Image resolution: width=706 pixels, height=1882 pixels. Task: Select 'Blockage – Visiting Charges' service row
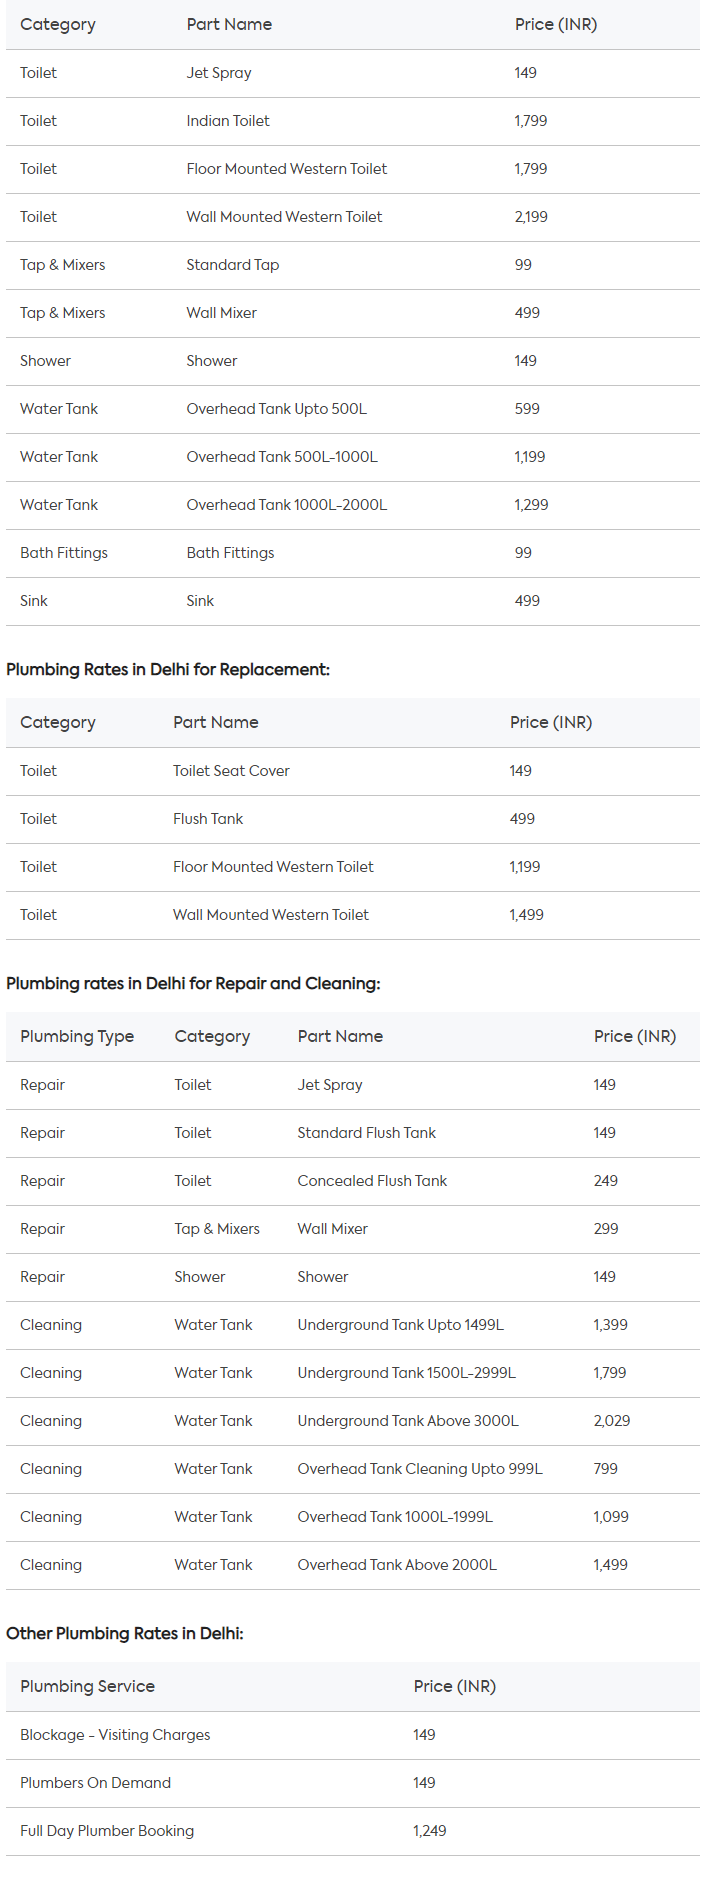click(115, 1735)
